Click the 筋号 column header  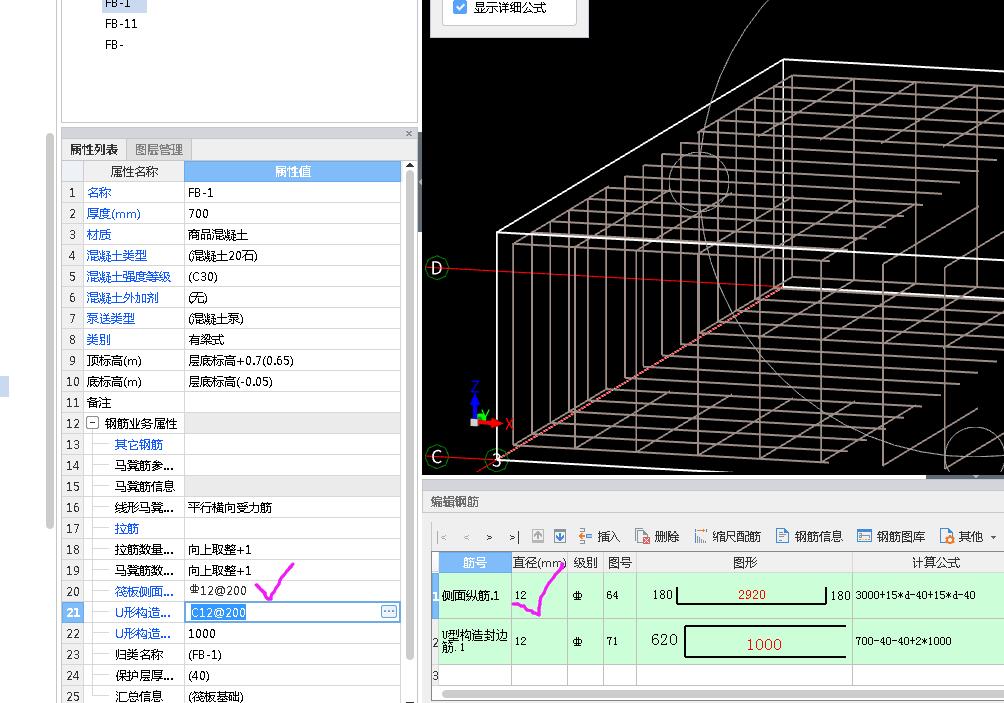pyautogui.click(x=474, y=562)
